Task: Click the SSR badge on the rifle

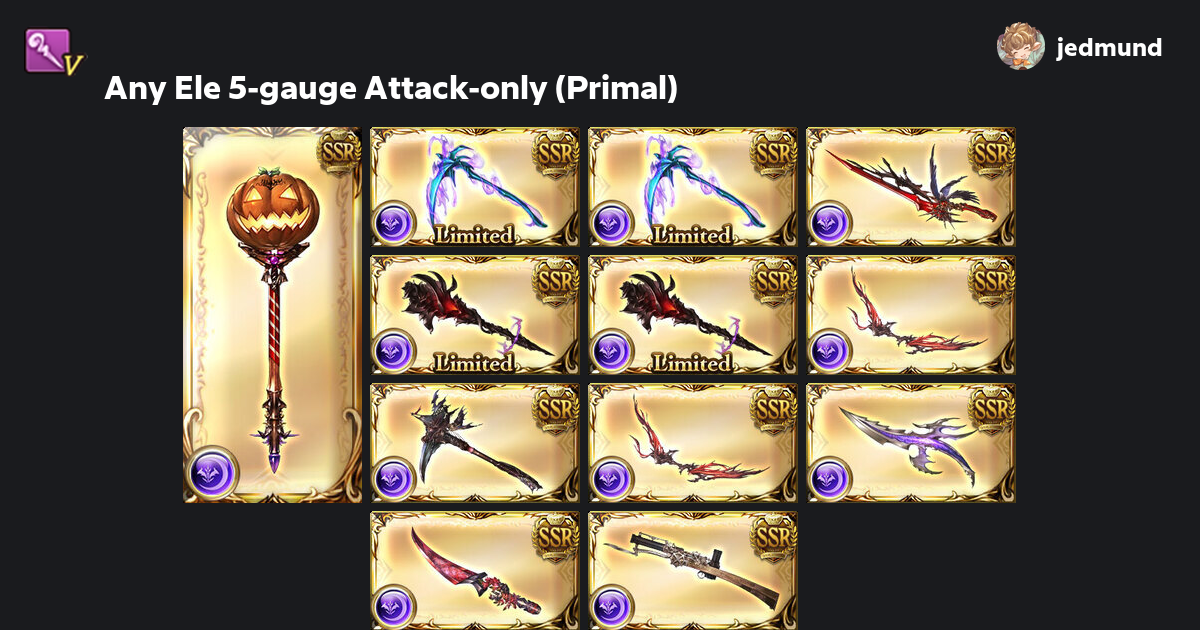Action: [774, 537]
